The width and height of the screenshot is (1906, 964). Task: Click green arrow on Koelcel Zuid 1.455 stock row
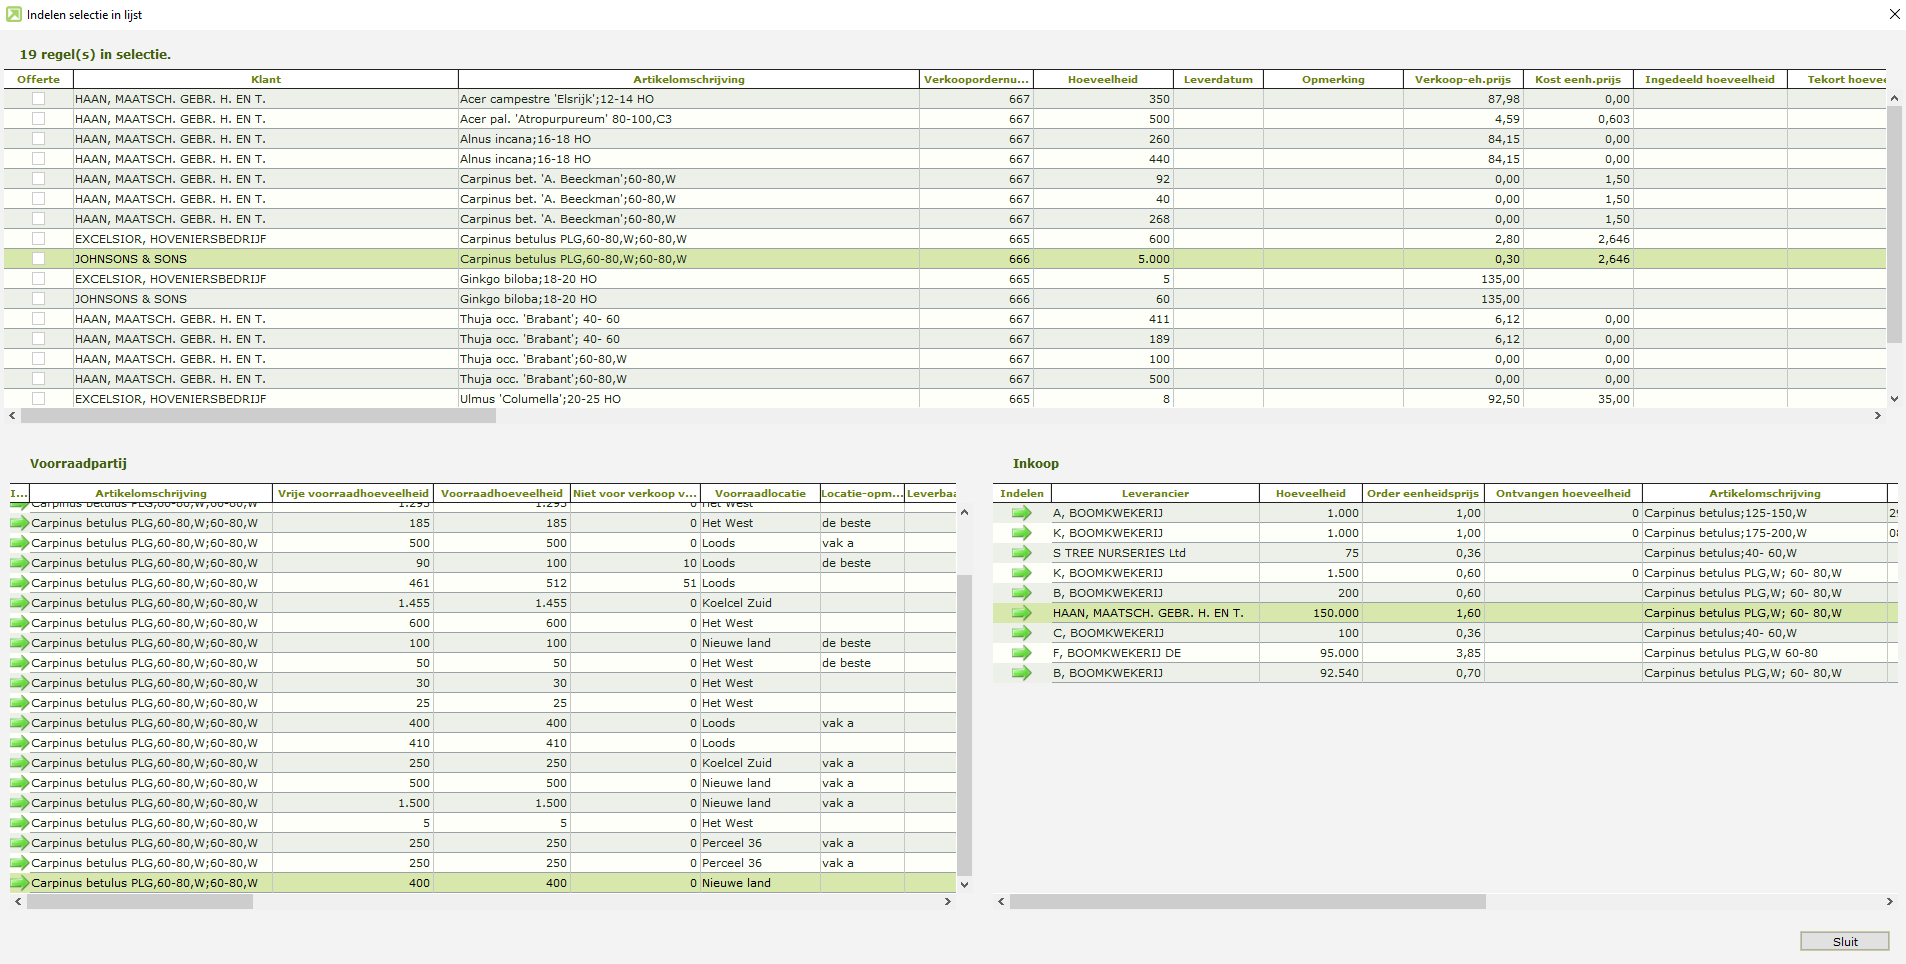coord(19,603)
